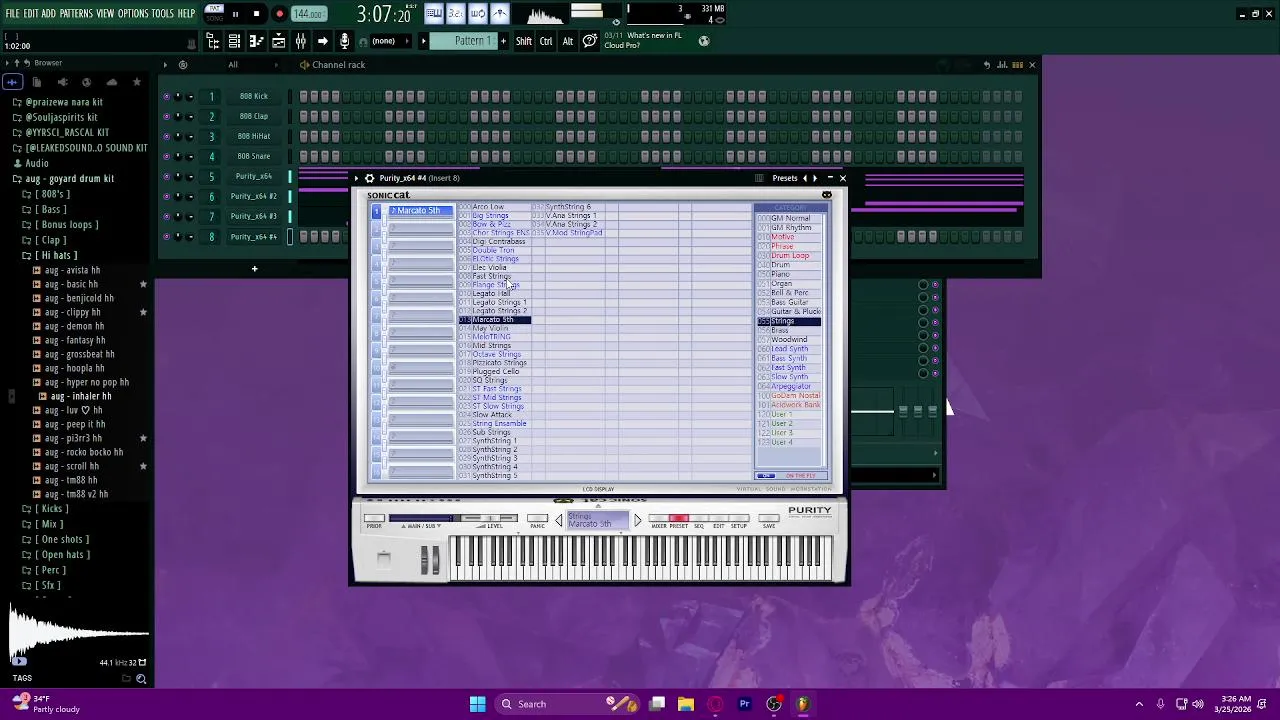Open the Mixer view icon
This screenshot has width=1280, height=720.
click(x=300, y=41)
